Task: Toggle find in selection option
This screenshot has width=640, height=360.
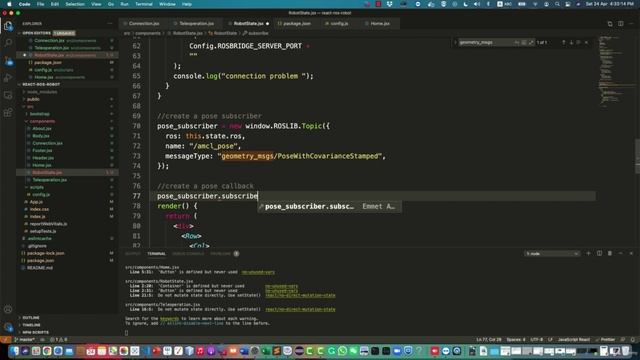Action: point(578,42)
